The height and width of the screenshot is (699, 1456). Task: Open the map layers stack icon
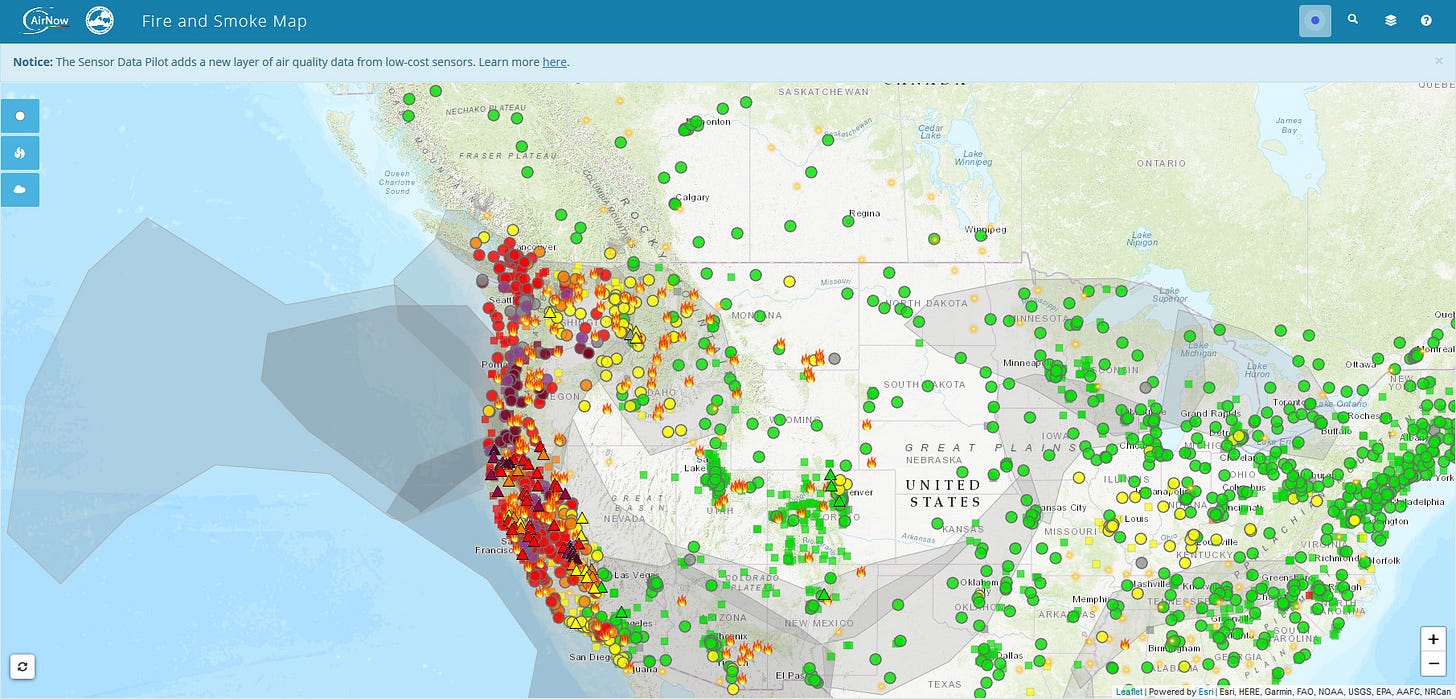click(x=1390, y=20)
